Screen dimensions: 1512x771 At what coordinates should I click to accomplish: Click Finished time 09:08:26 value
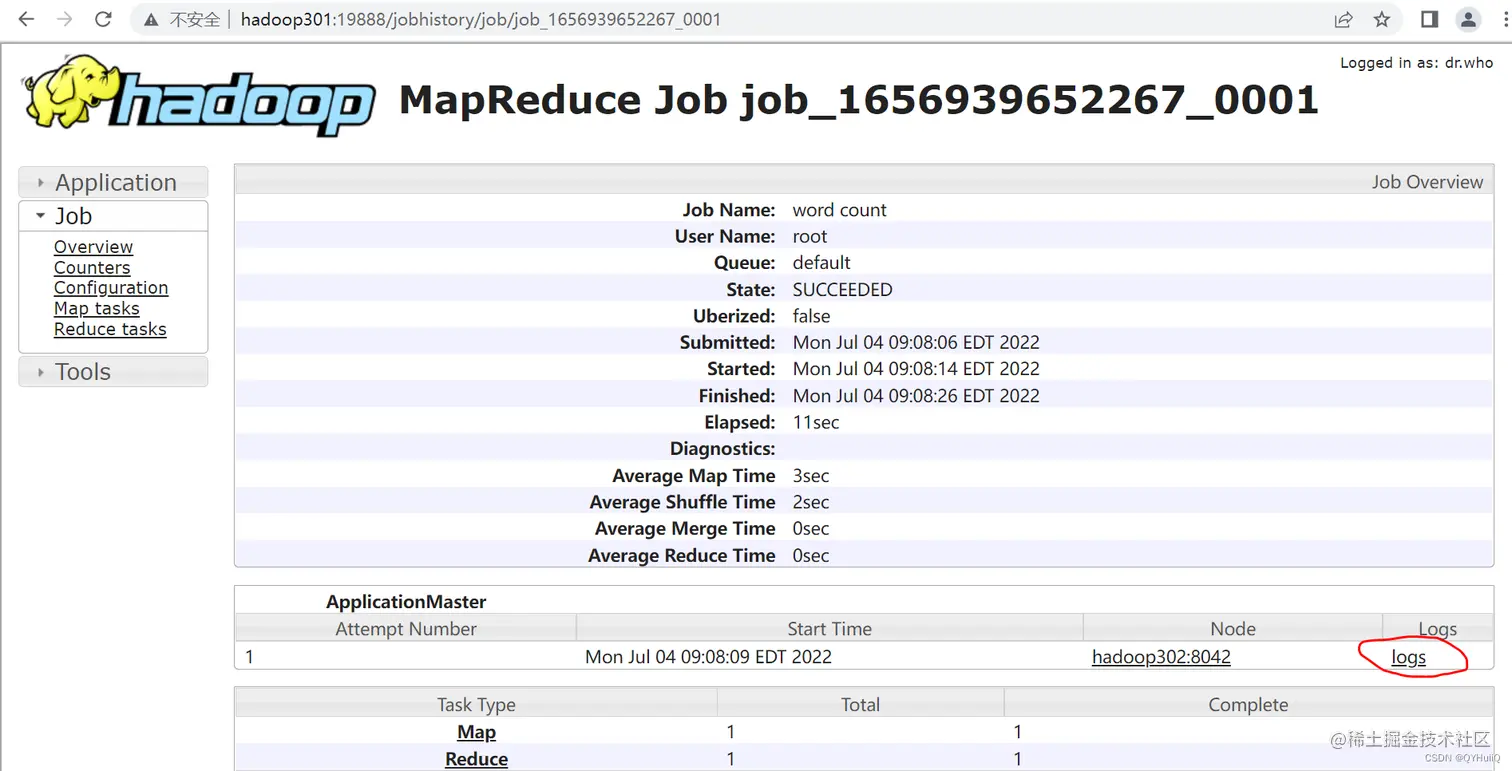coord(916,396)
